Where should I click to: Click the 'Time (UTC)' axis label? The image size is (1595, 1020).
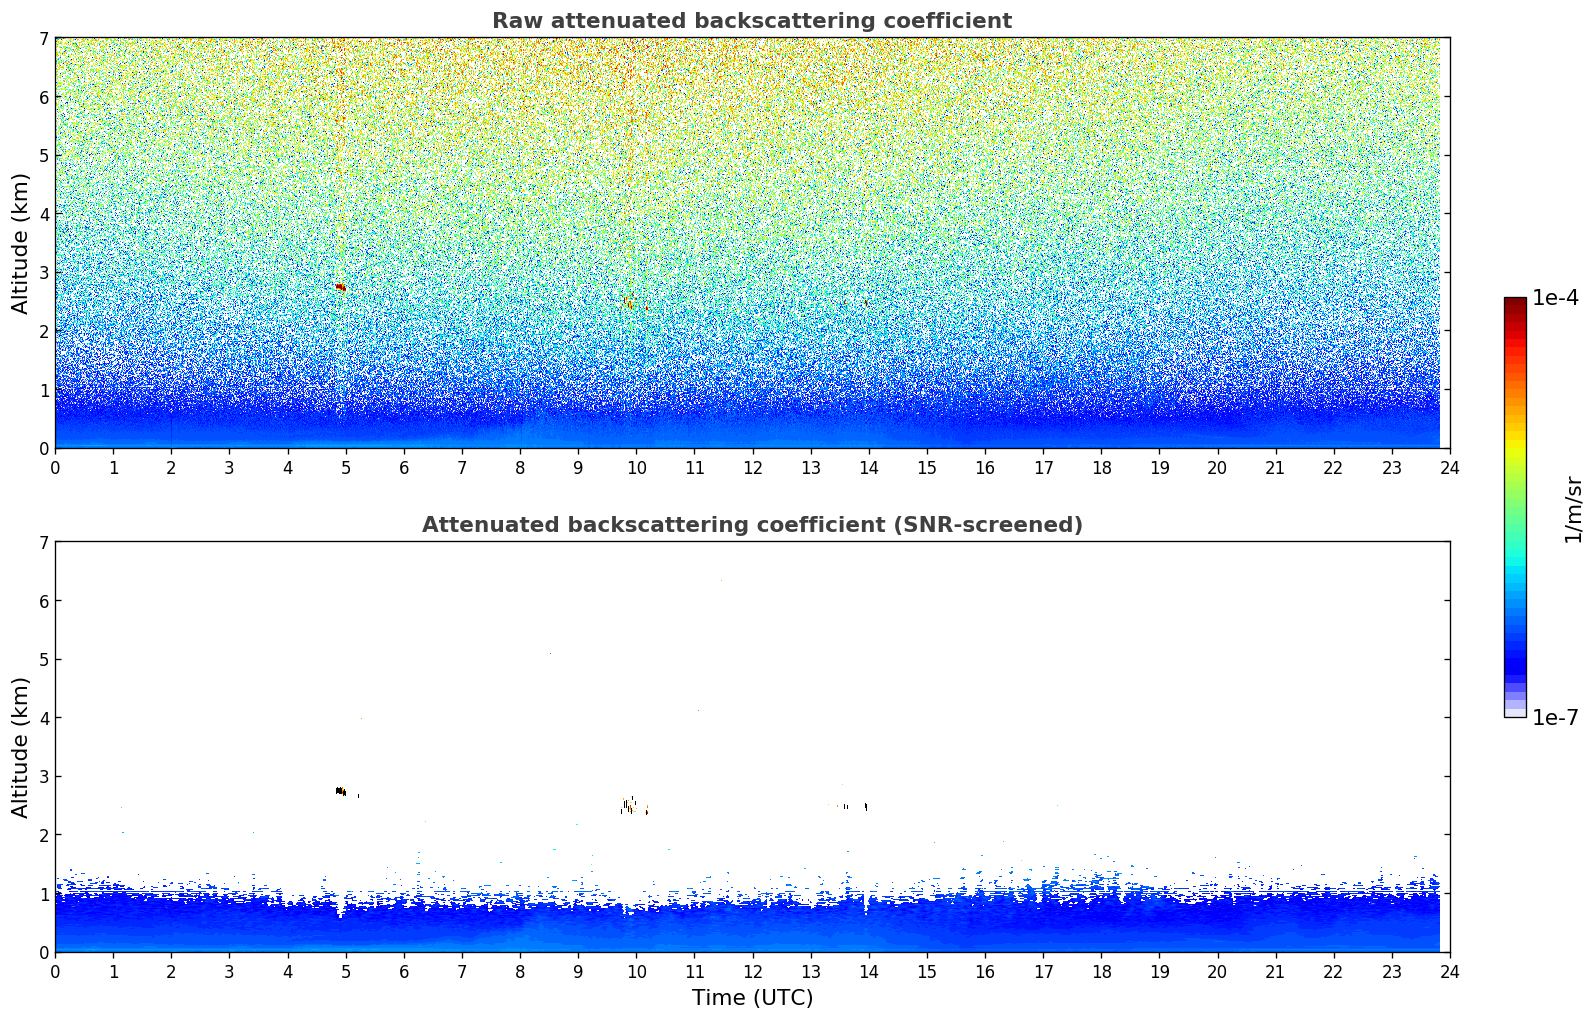pyautogui.click(x=752, y=997)
